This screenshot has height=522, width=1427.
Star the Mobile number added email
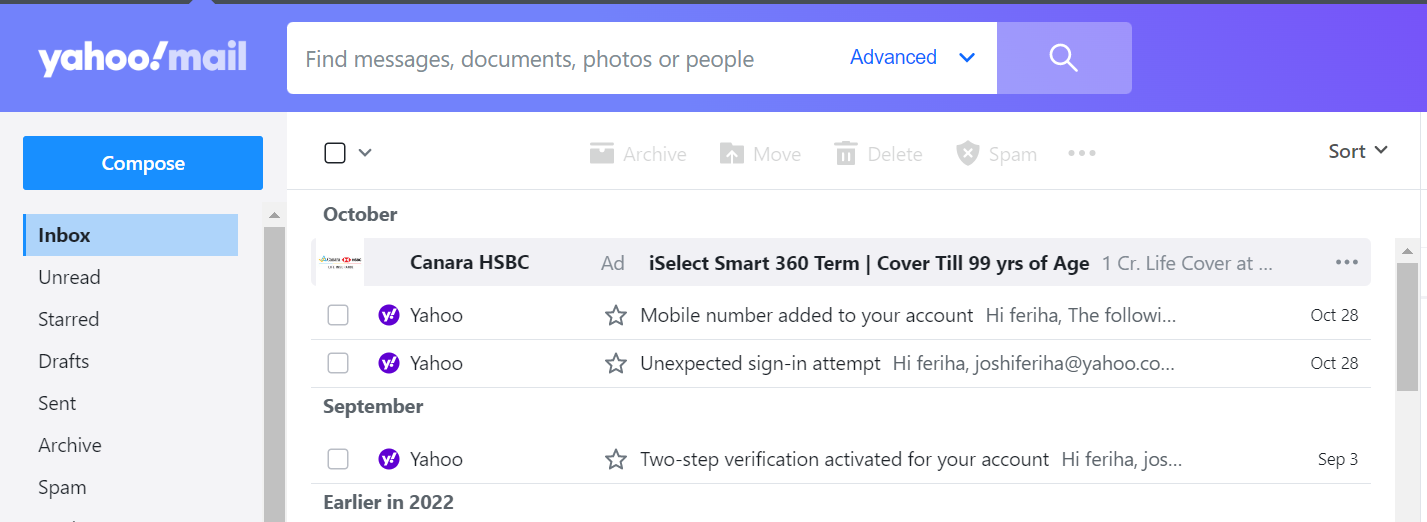coord(616,316)
